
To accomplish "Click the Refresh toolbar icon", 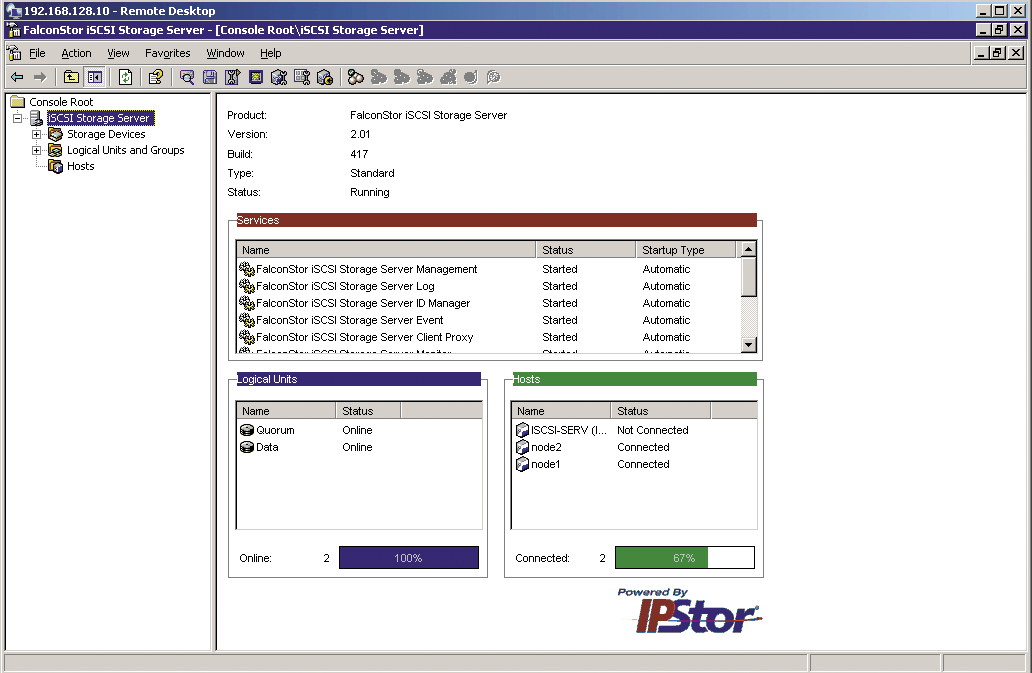I will [125, 77].
